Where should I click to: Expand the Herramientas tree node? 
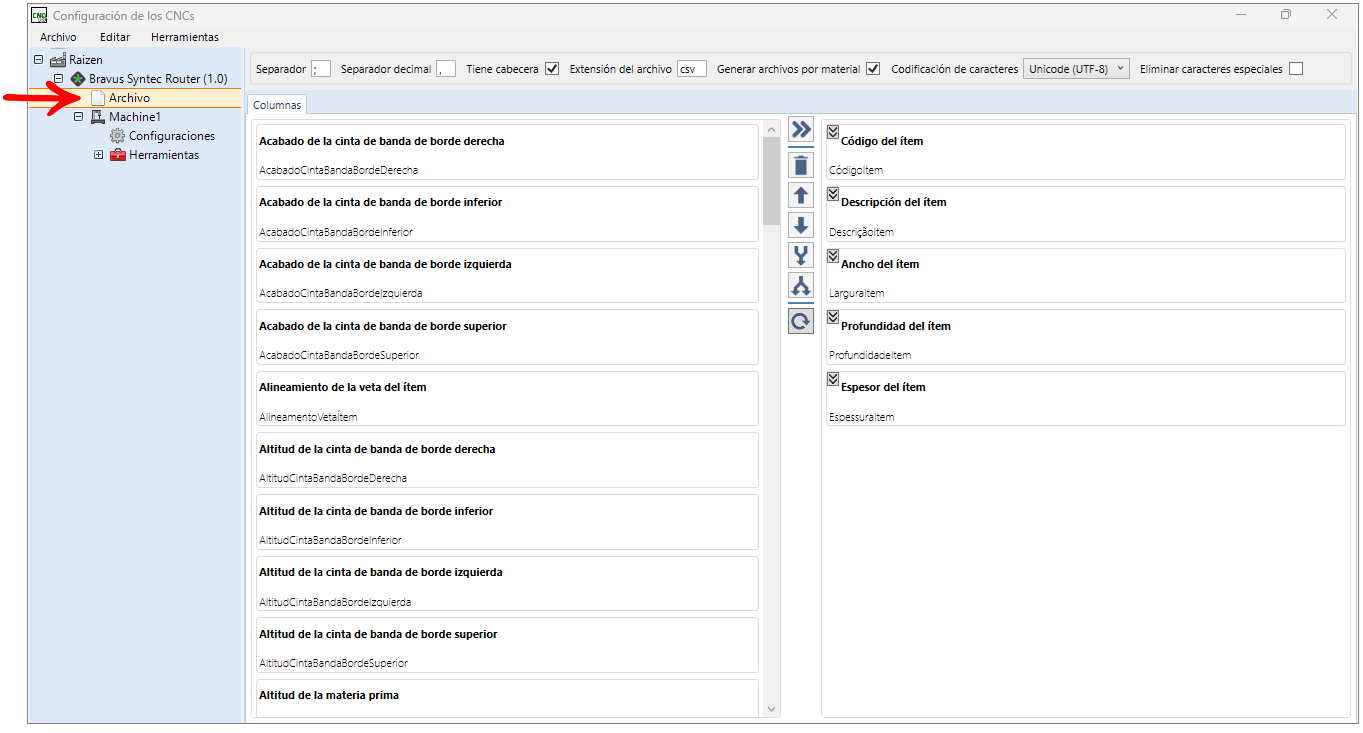[x=99, y=155]
